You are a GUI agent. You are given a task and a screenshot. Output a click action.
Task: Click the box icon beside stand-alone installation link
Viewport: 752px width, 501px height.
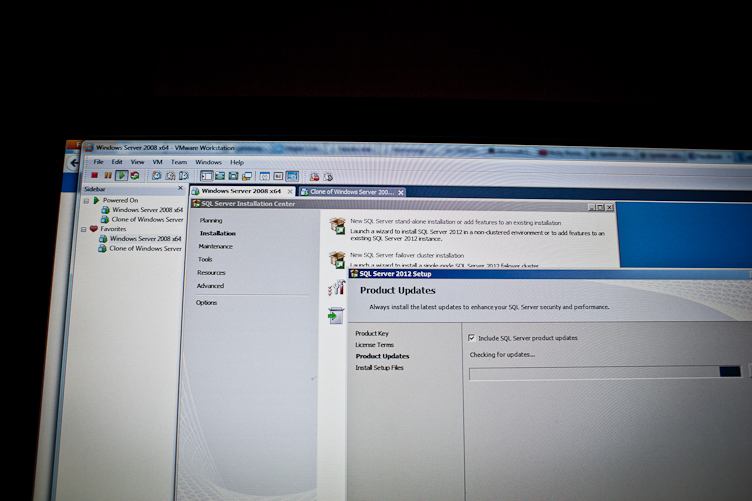tap(337, 225)
